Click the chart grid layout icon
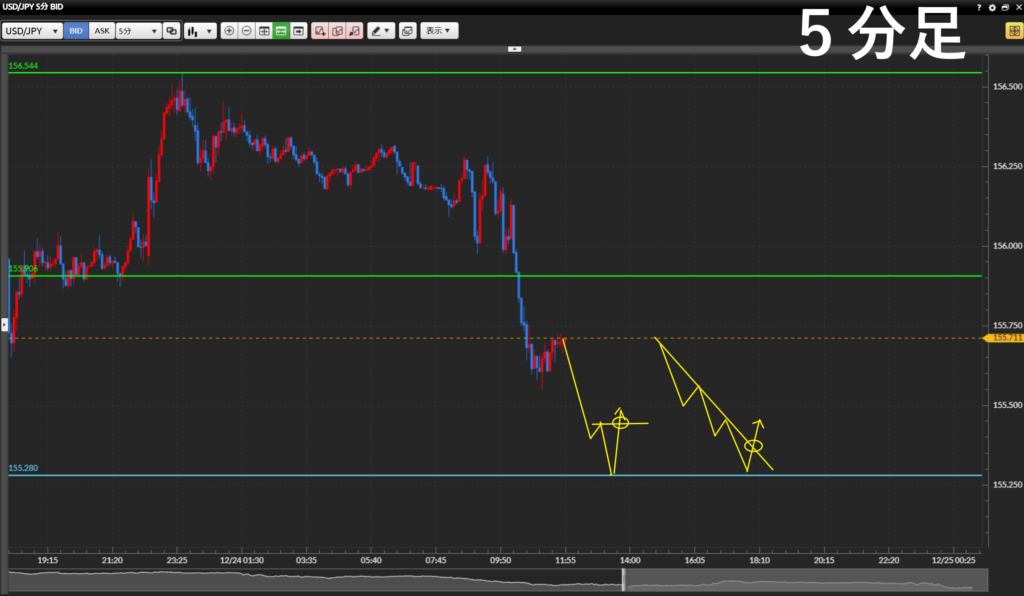 264,31
